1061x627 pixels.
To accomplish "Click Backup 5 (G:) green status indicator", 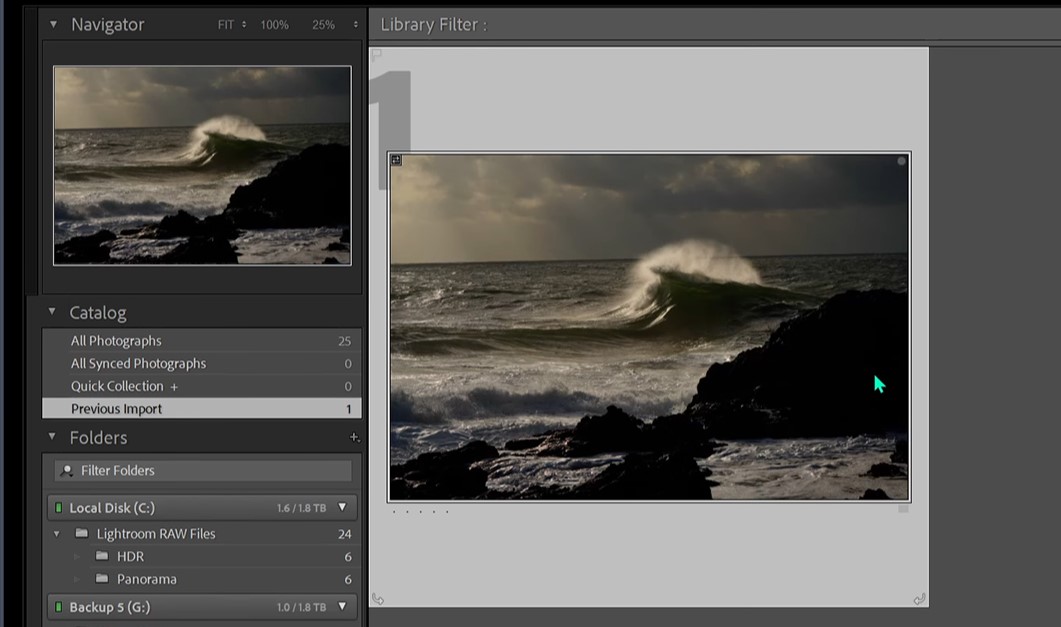I will (x=58, y=607).
